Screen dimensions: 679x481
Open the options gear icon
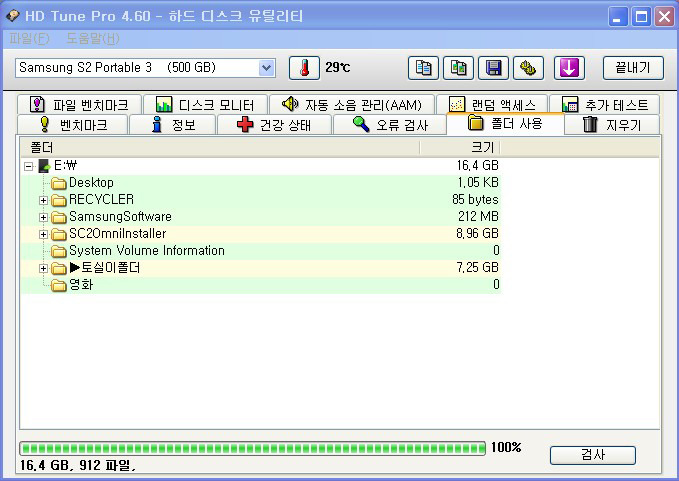[528, 68]
